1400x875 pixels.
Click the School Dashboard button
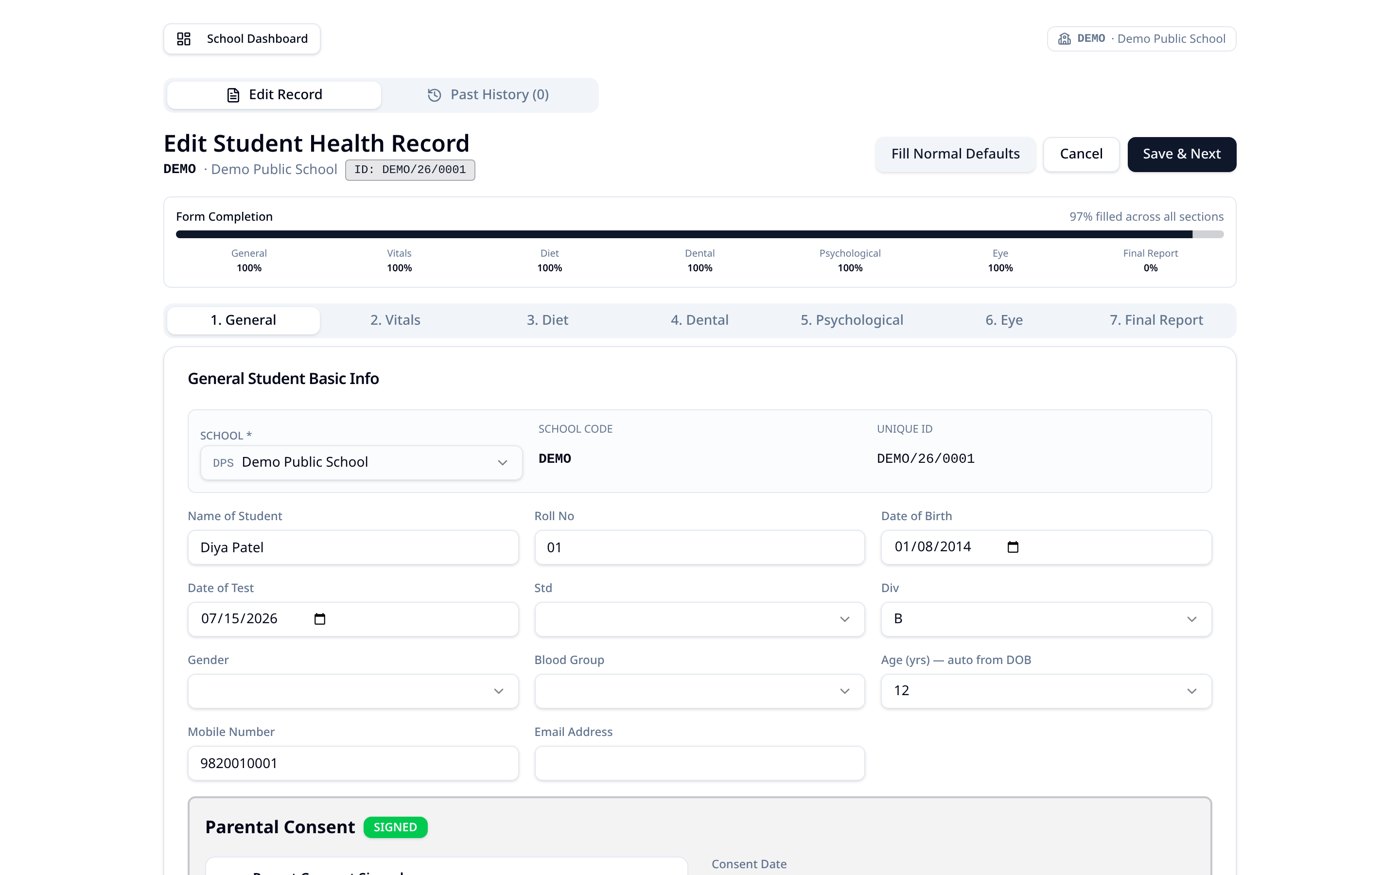click(x=242, y=39)
